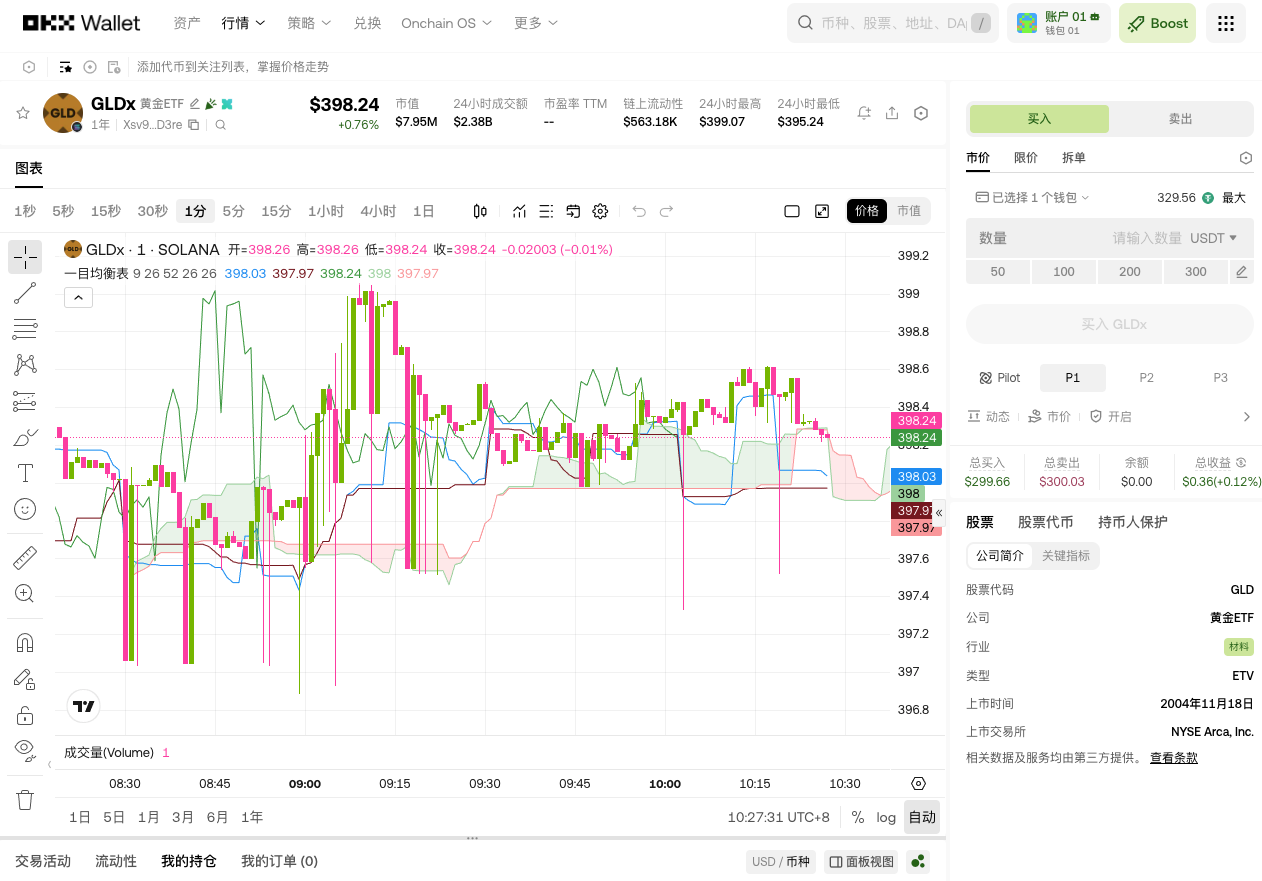Open the 关键指标 tab
Image resolution: width=1262 pixels, height=881 pixels.
pyautogui.click(x=1066, y=556)
